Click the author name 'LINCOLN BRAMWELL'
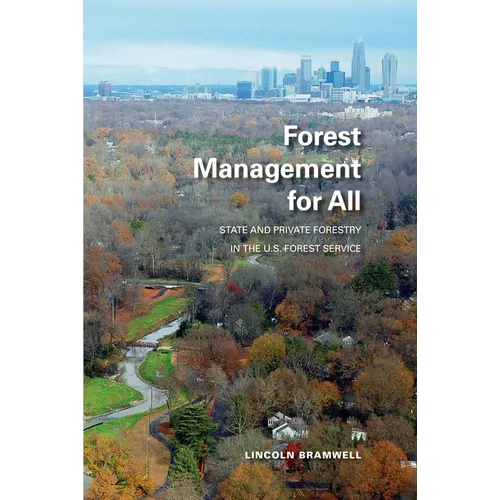Viewport: 500px width, 500px height. (x=303, y=455)
